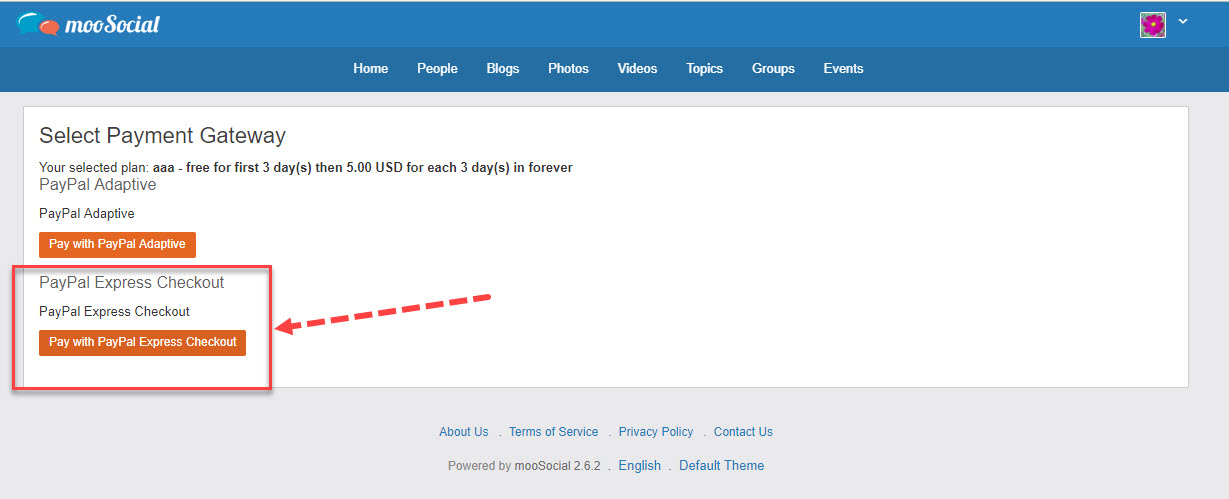
Task: Click the Default Theme link
Action: click(x=722, y=465)
